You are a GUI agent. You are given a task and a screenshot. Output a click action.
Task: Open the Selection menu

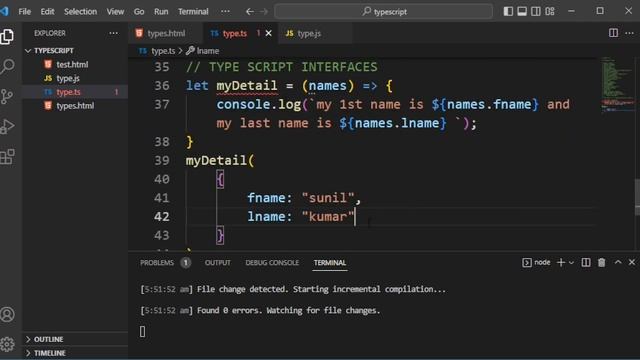click(80, 11)
